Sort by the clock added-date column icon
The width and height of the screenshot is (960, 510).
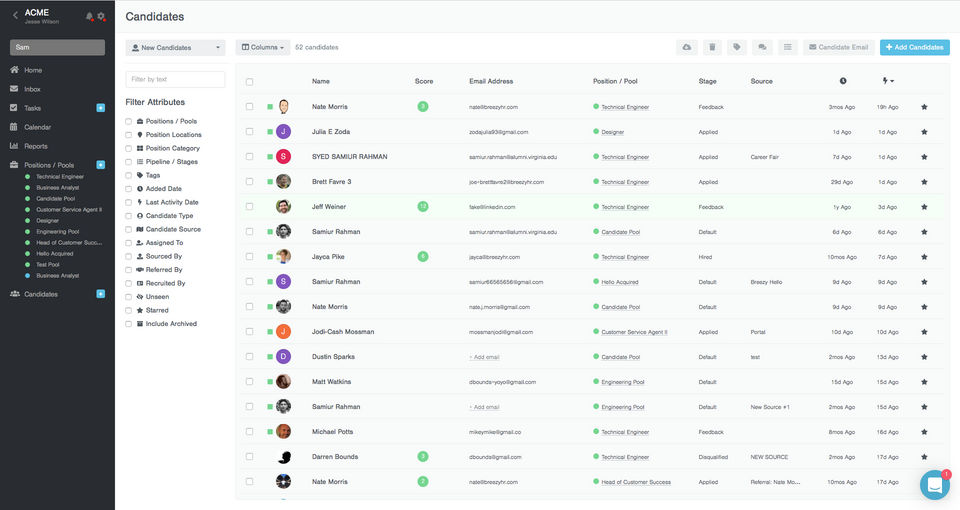tap(843, 81)
